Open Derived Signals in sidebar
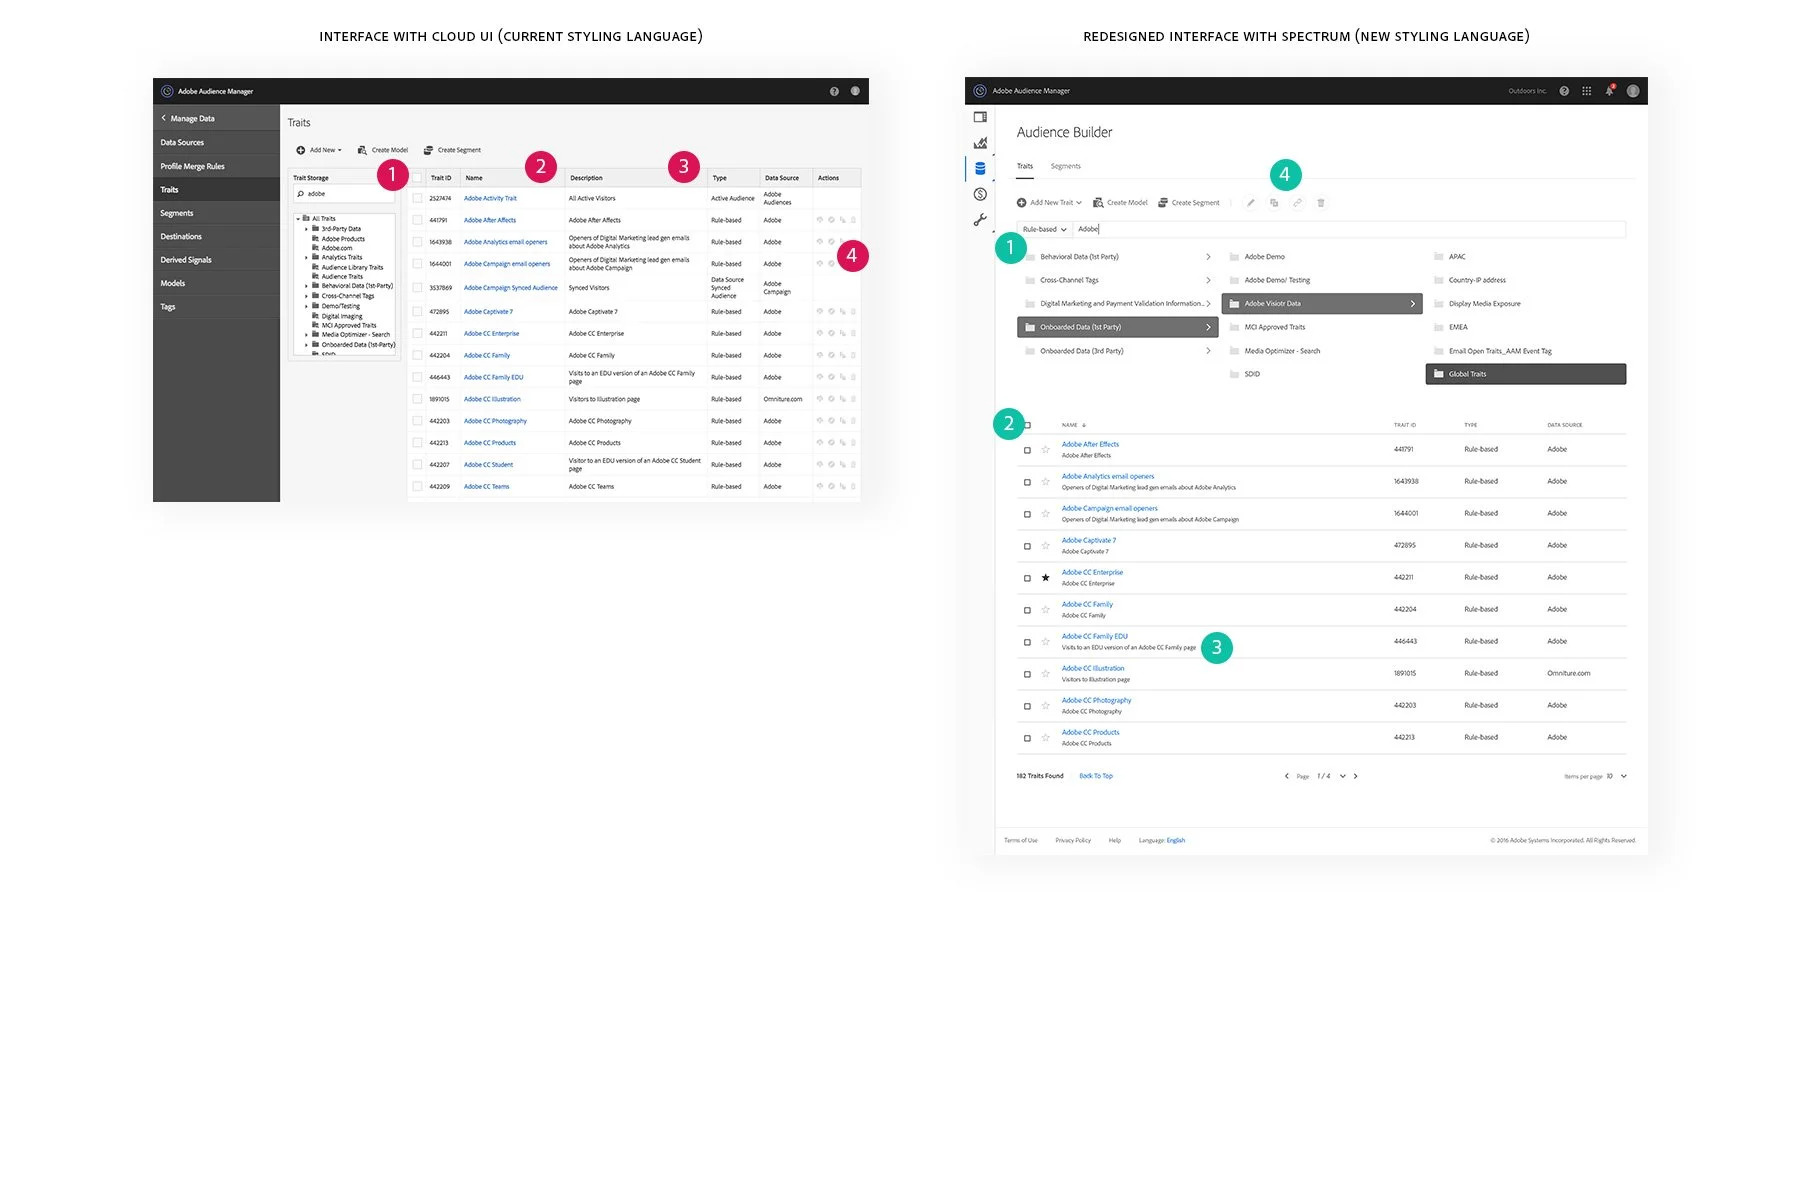 [216, 260]
